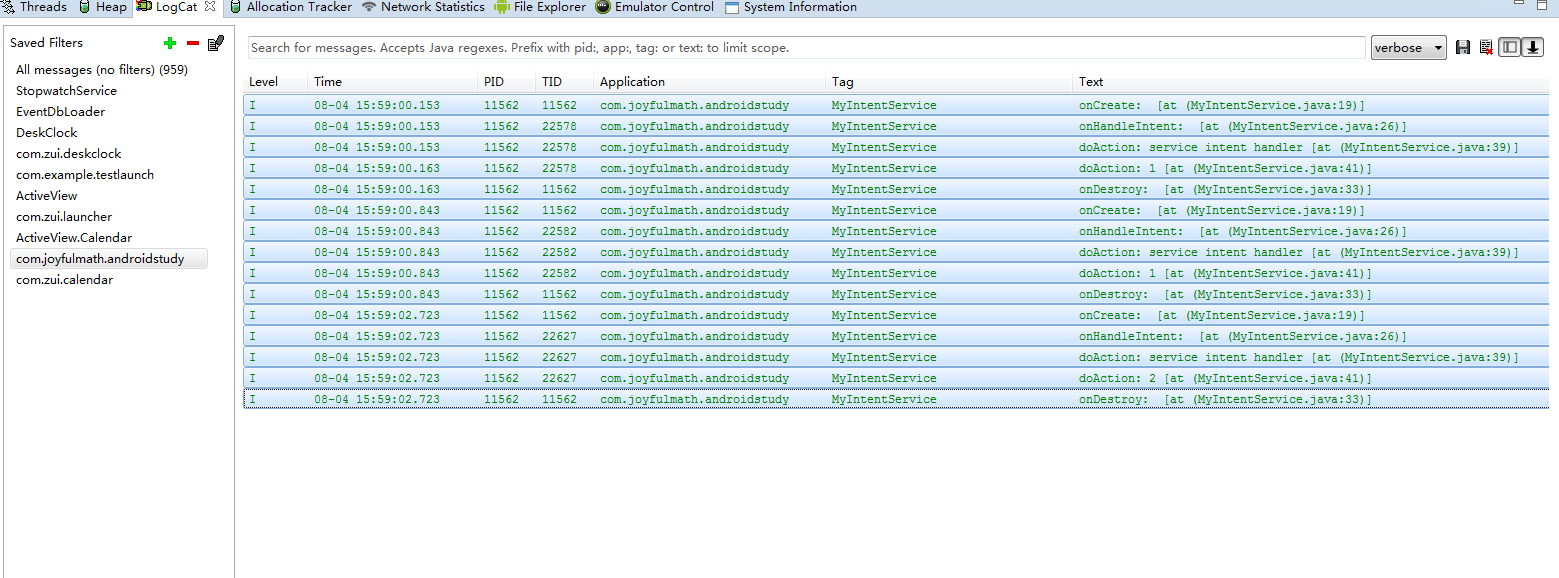Select the ActiveView filter
This screenshot has width=1559, height=578.
click(46, 196)
